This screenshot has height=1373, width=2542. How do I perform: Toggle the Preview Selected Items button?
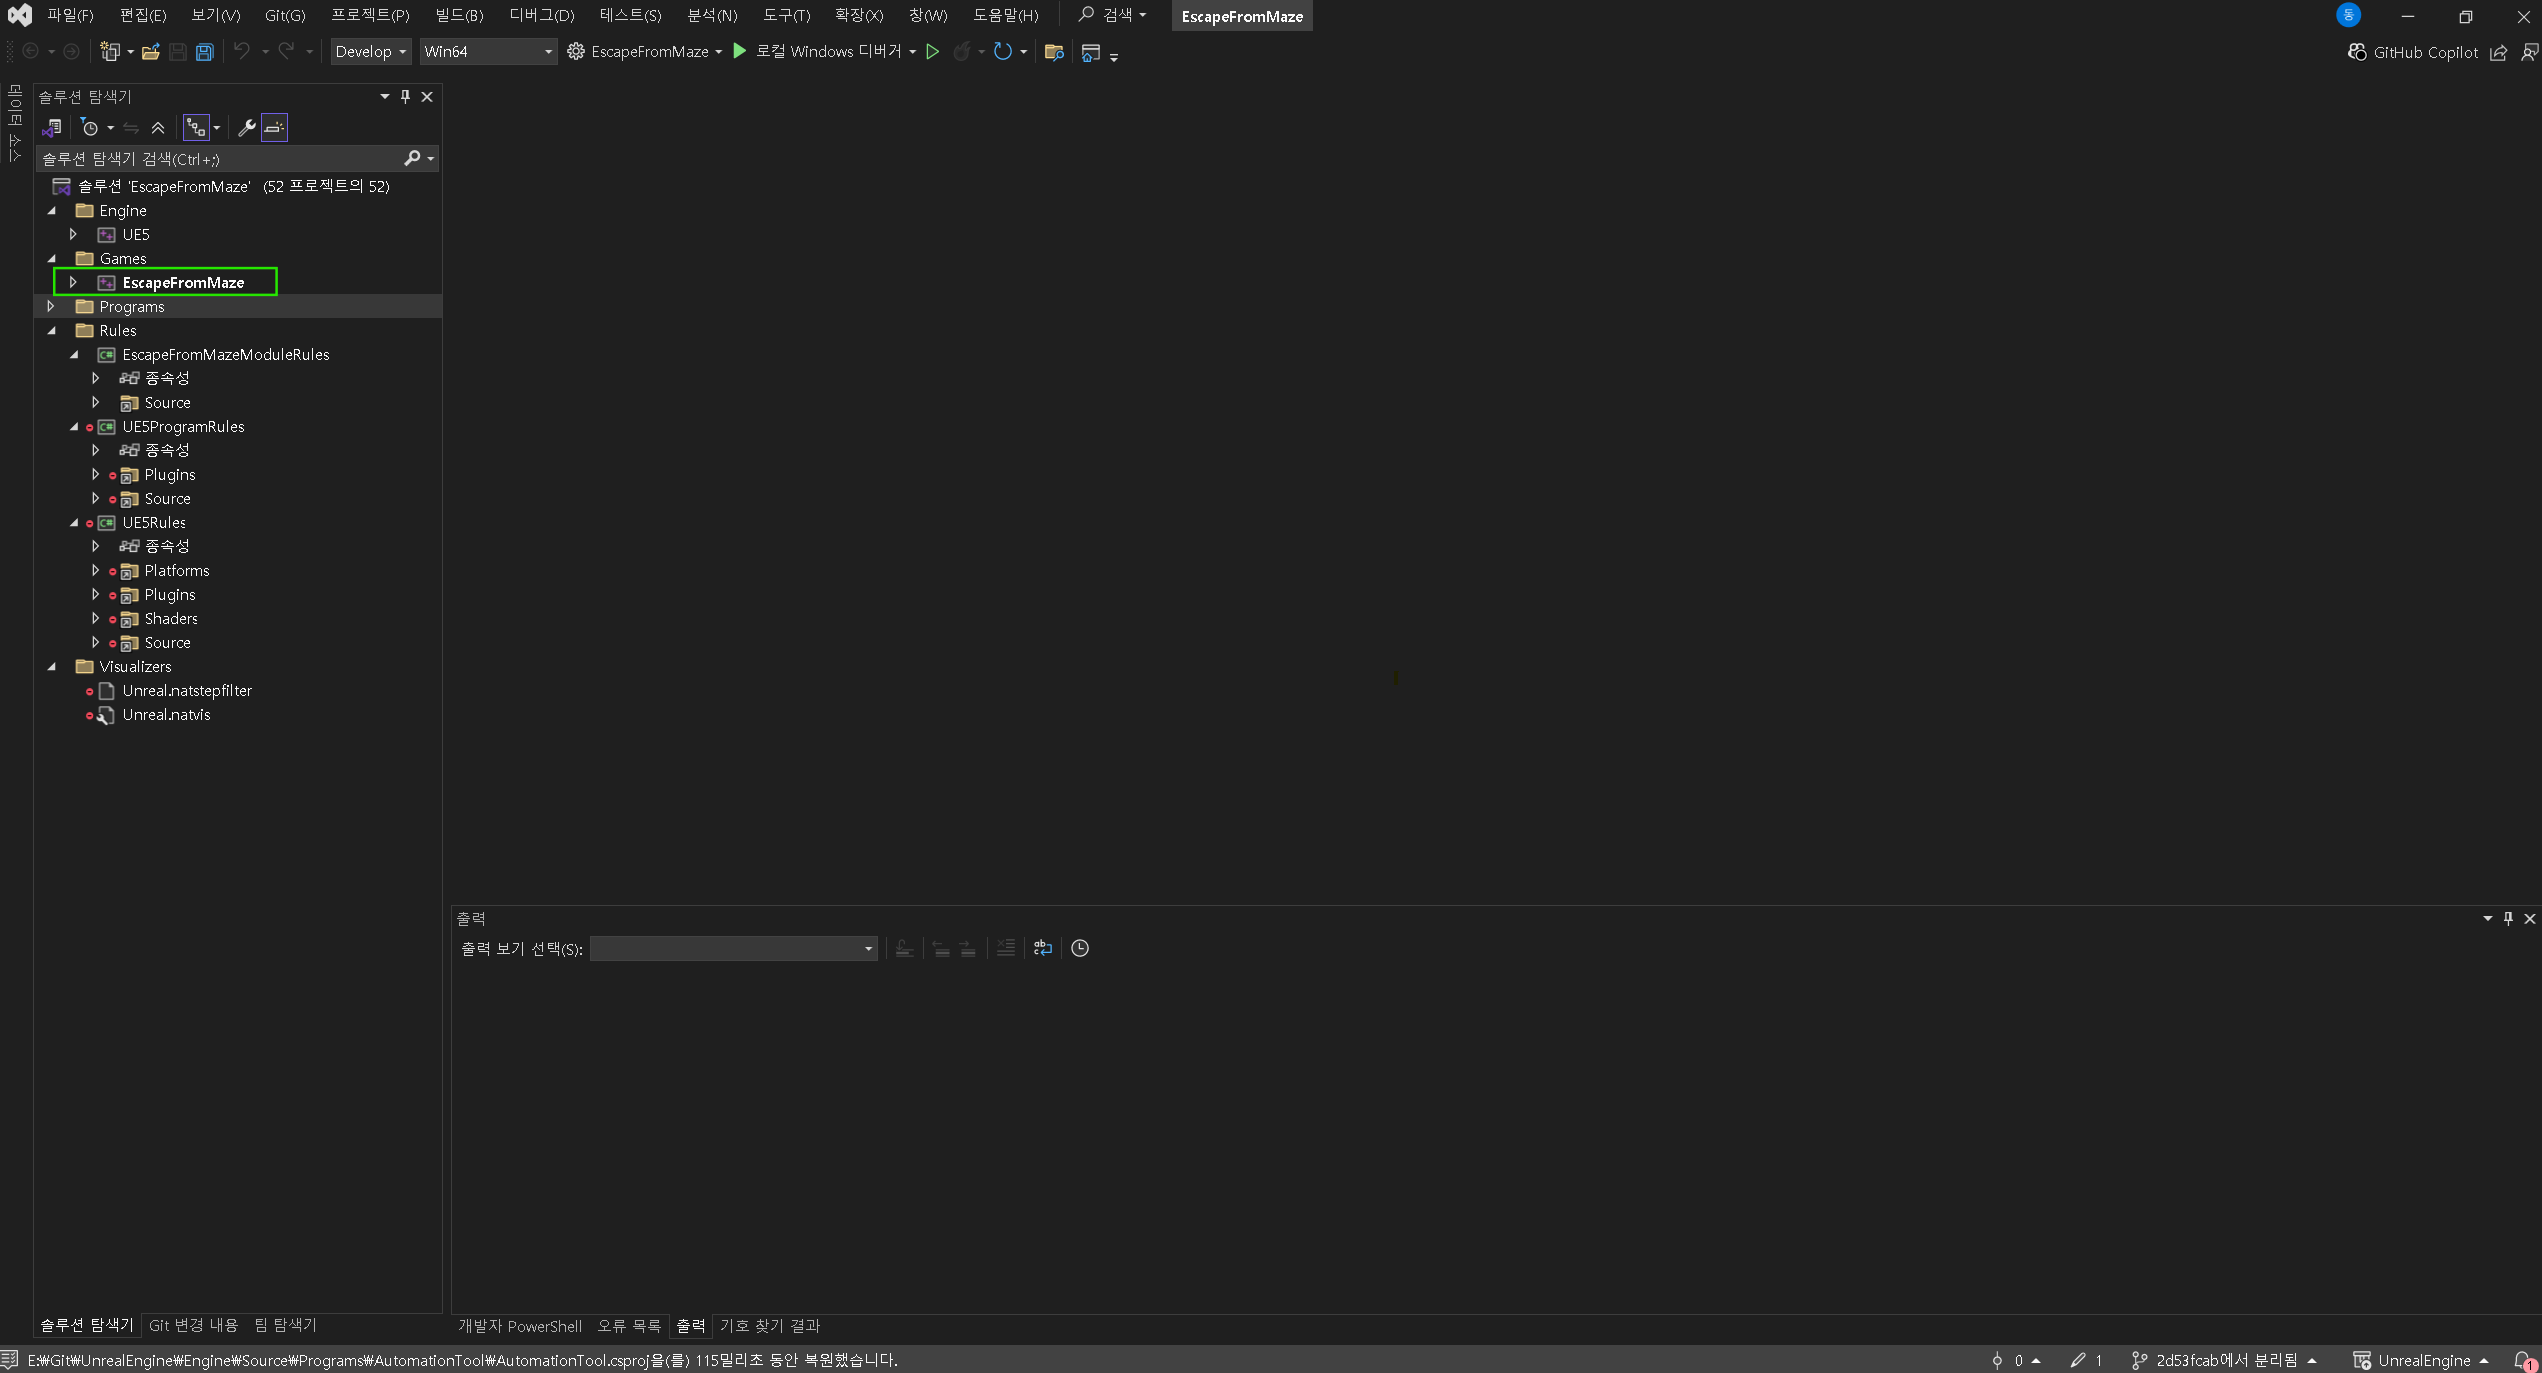274,128
